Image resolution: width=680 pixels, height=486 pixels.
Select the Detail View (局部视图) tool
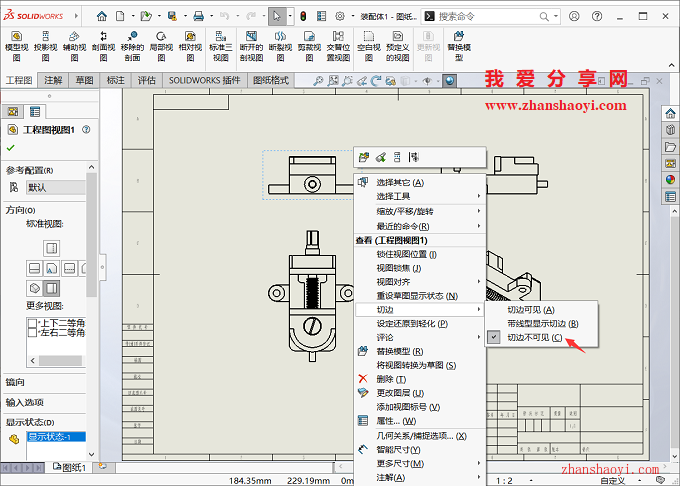pos(161,46)
